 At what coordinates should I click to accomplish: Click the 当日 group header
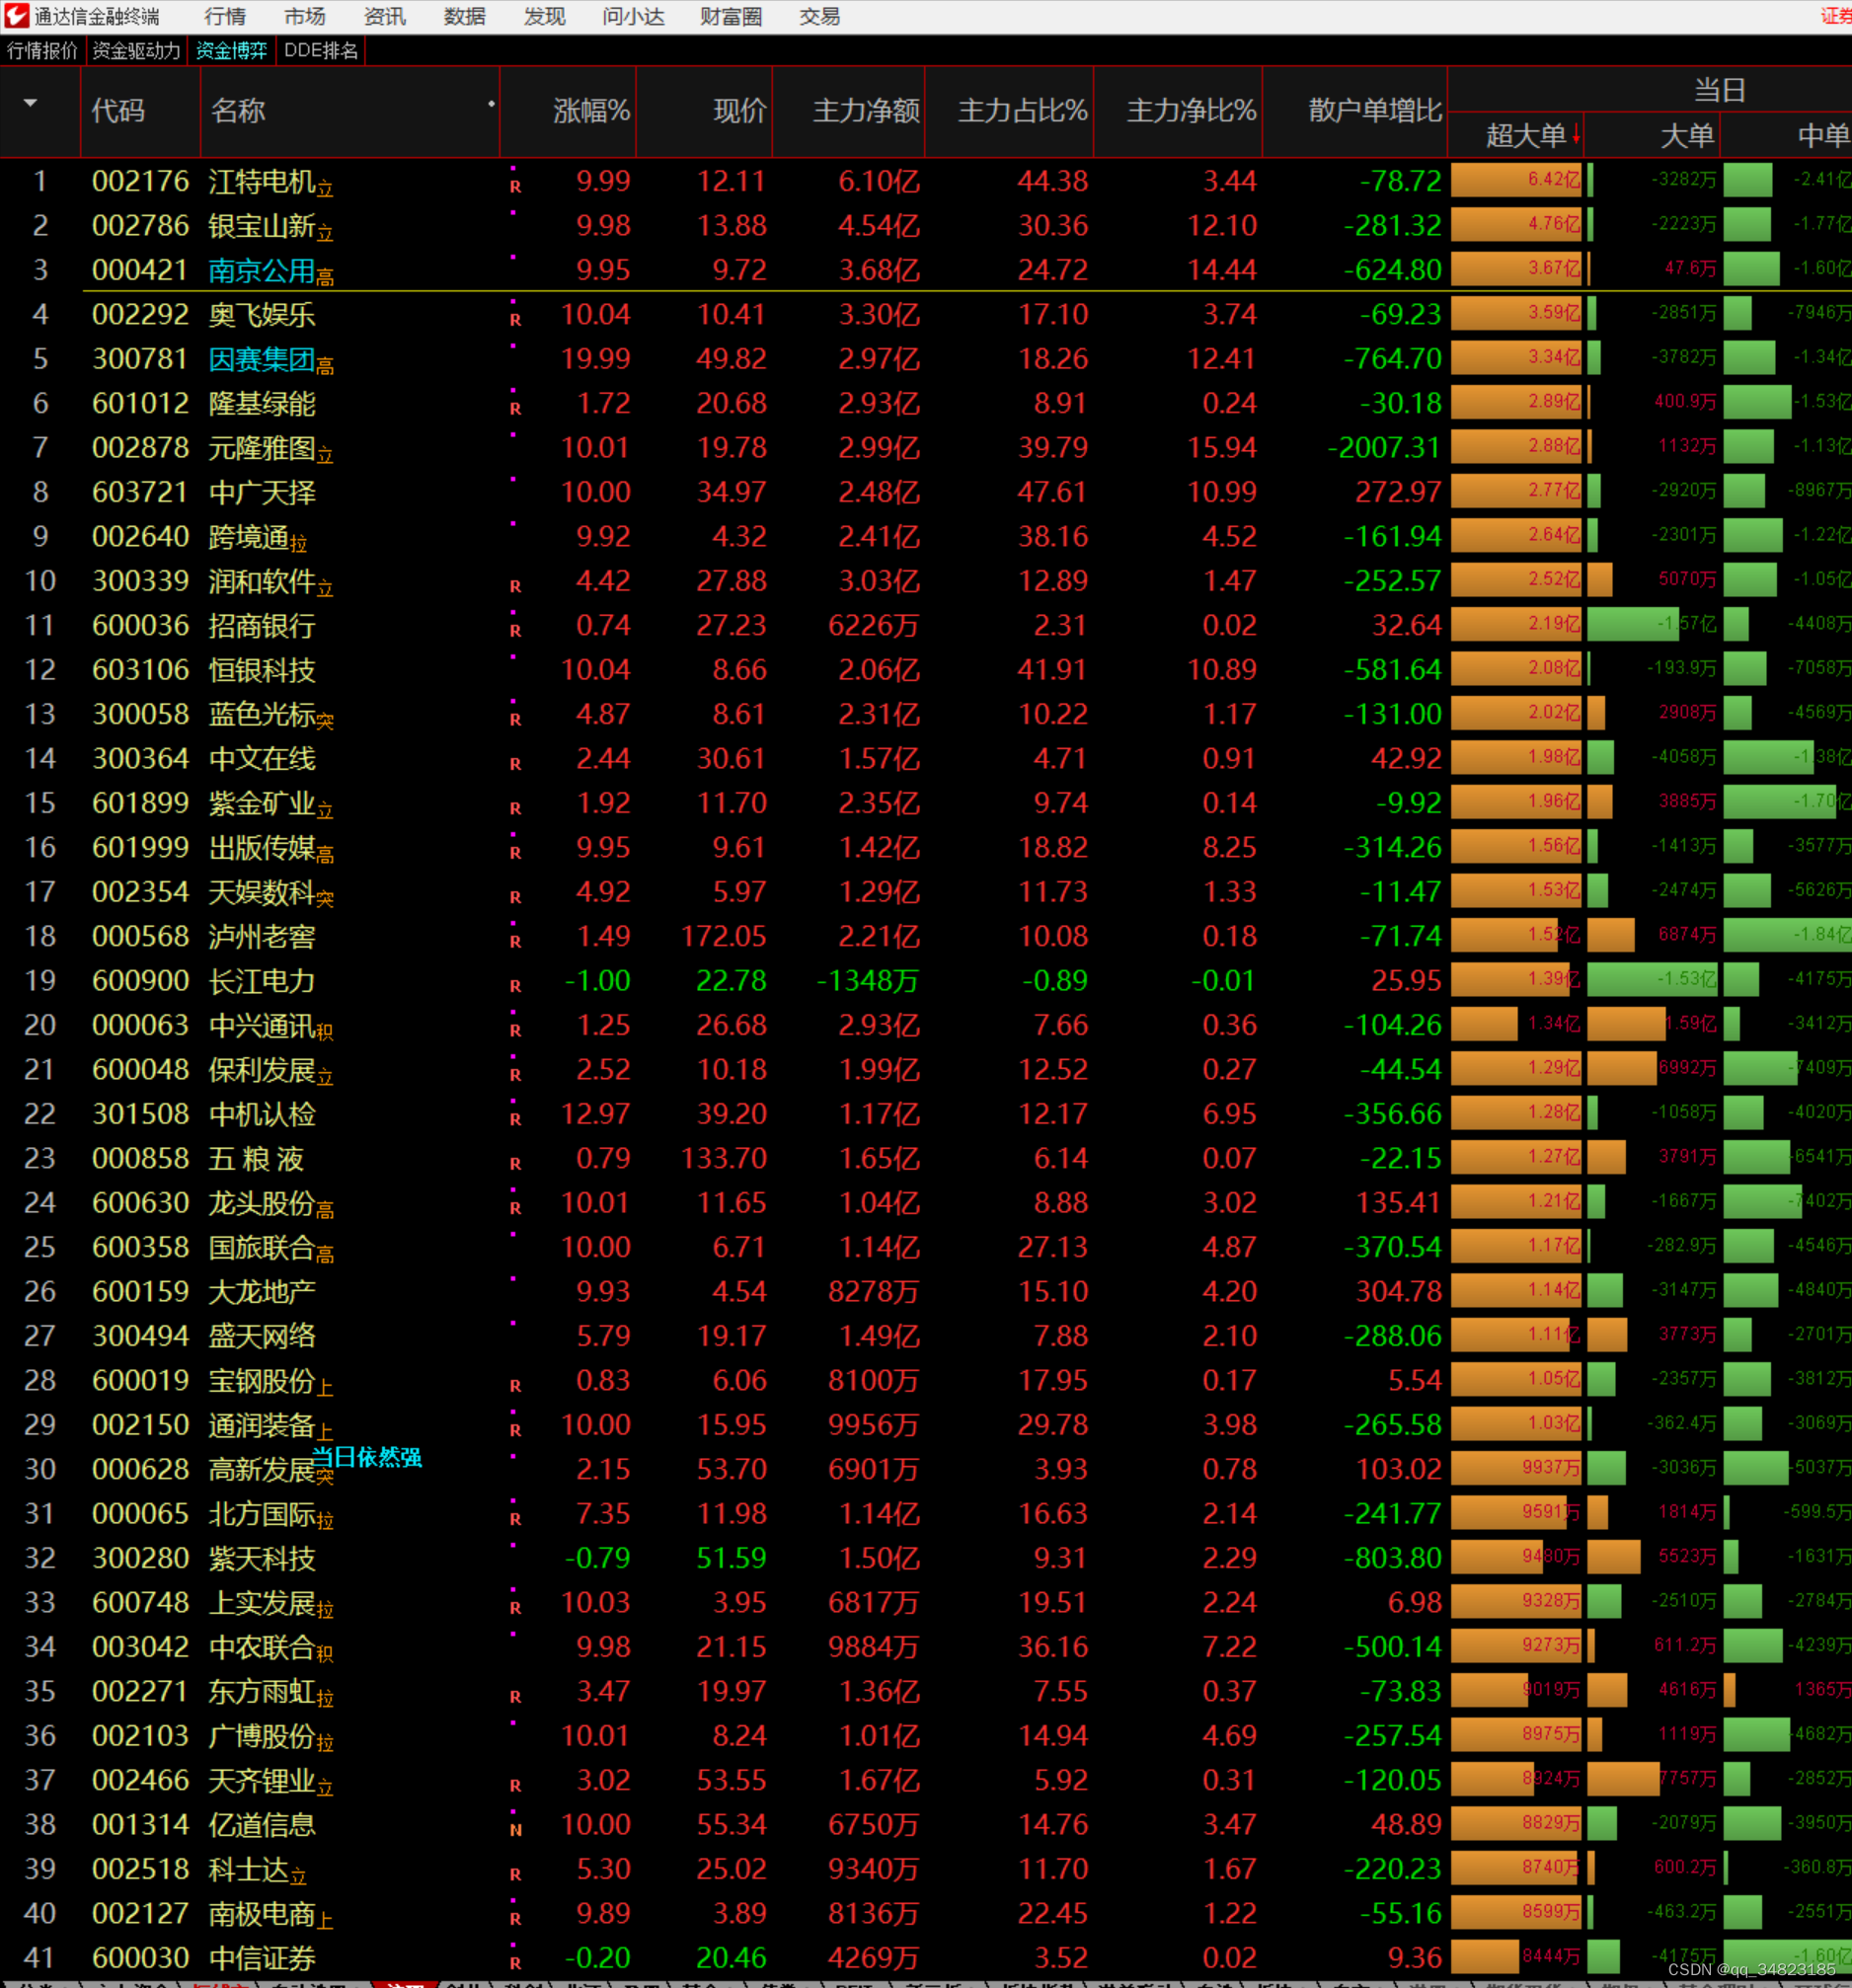pyautogui.click(x=1719, y=90)
